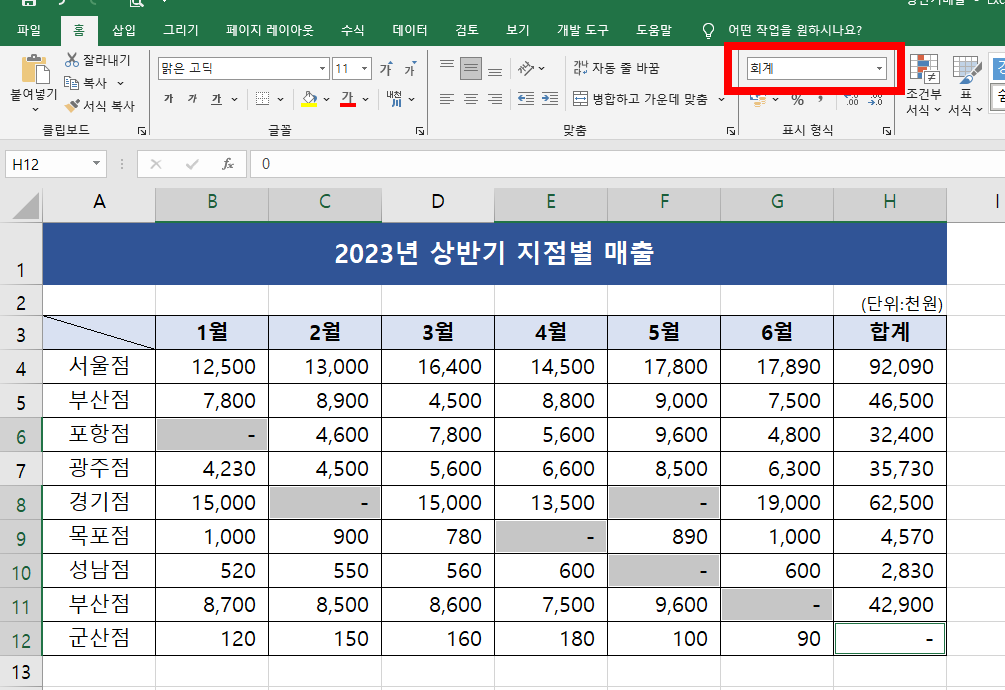Open the fill color palette arrow
This screenshot has width=1005, height=690.
point(326,99)
